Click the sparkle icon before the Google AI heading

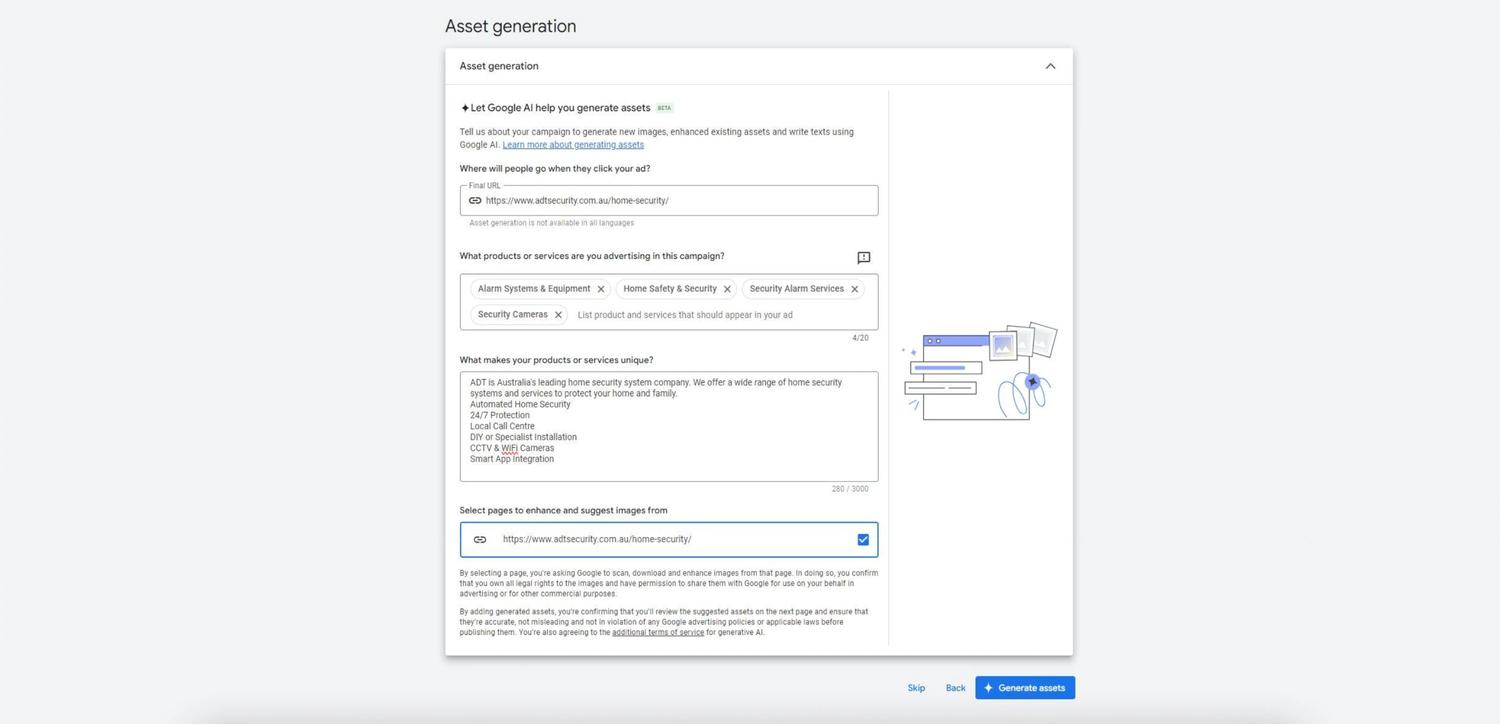[x=464, y=107]
